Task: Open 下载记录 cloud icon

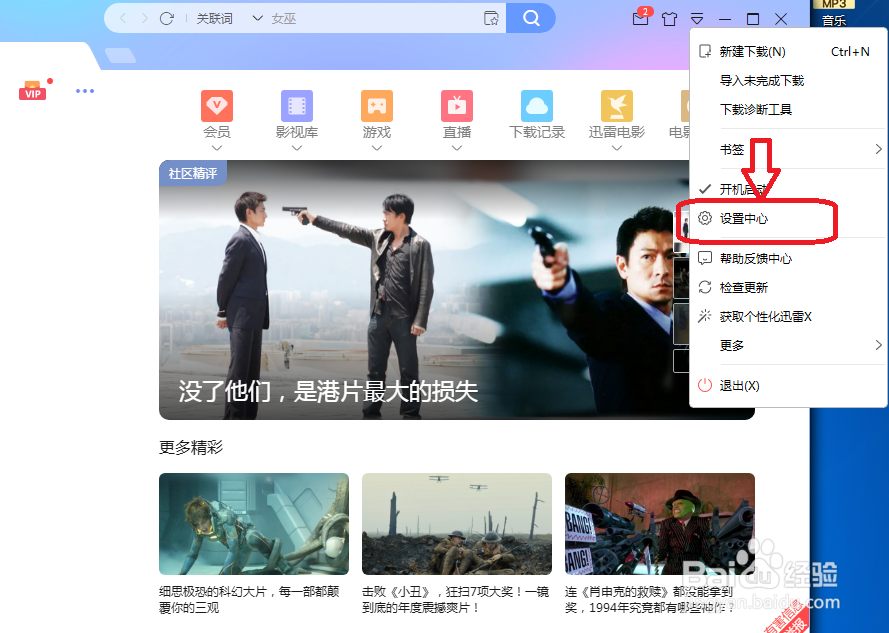Action: (x=537, y=106)
